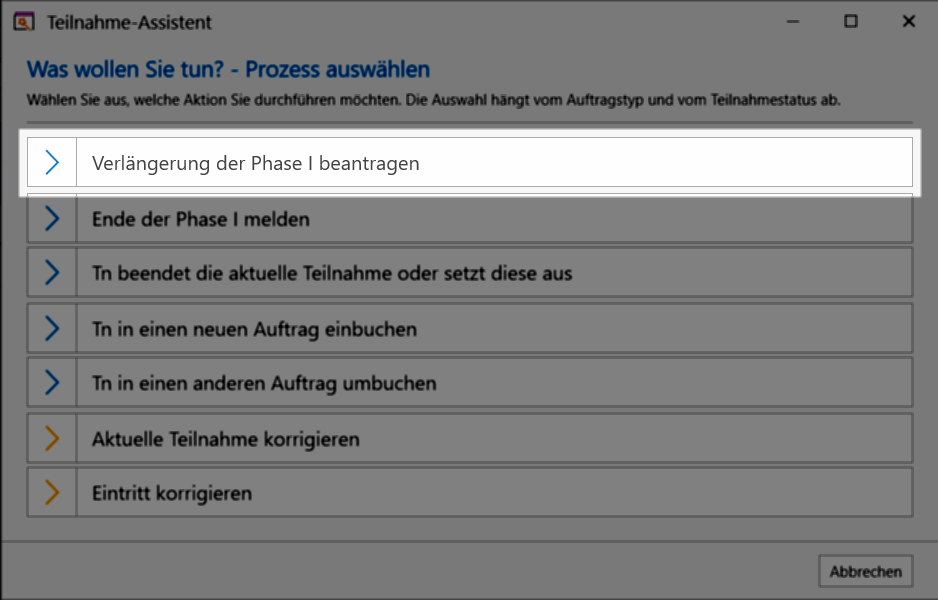
Task: Click blue arrow beside Verlängerung der Phase I
Action: [52, 163]
